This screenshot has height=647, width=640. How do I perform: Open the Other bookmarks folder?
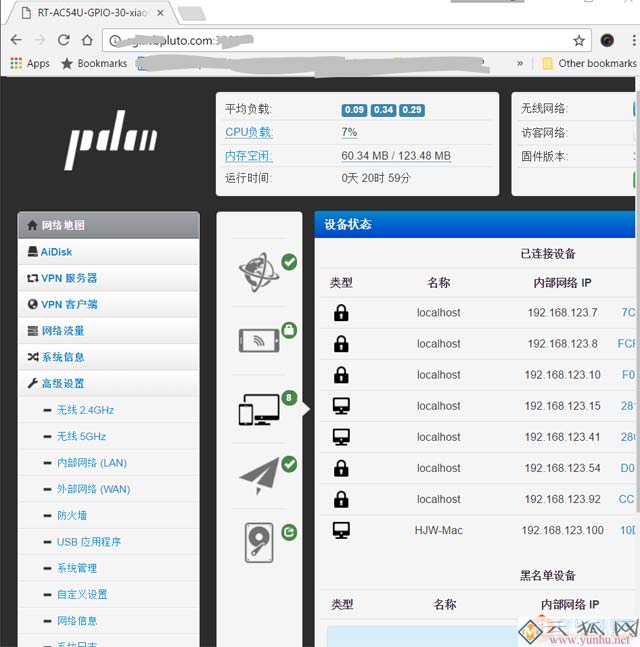coord(590,64)
